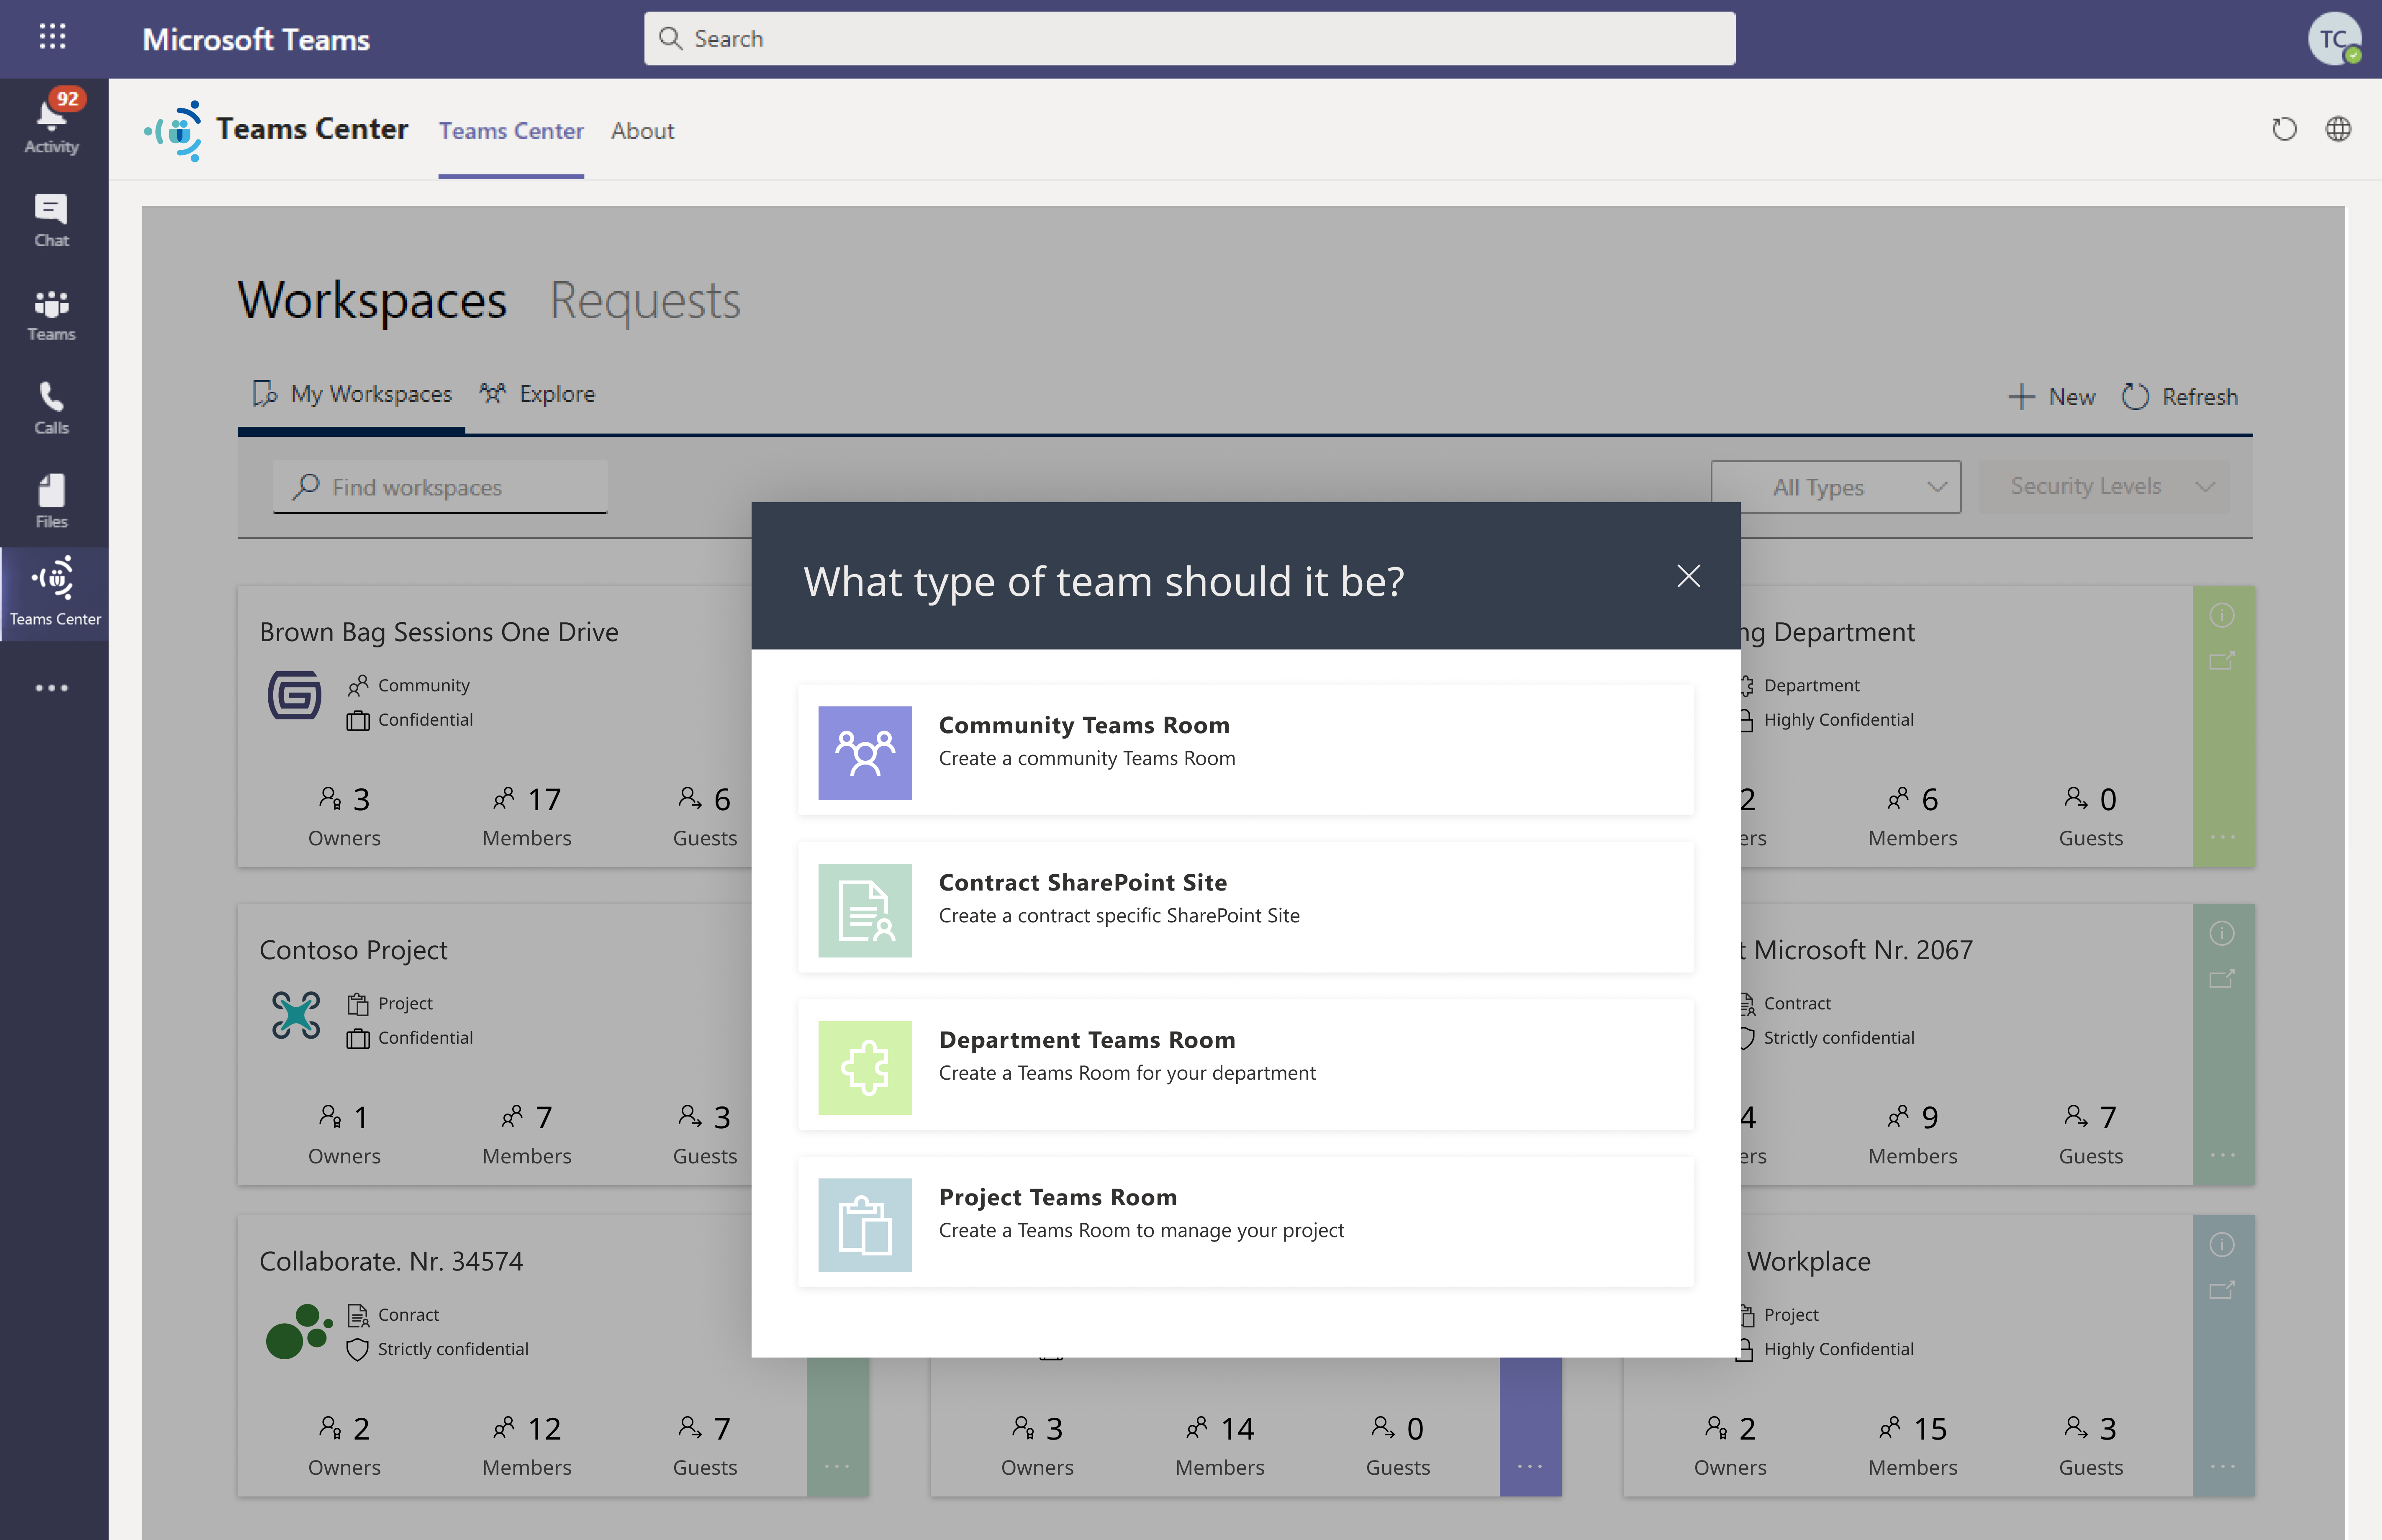
Task: Open the Requests view
Action: pos(645,300)
